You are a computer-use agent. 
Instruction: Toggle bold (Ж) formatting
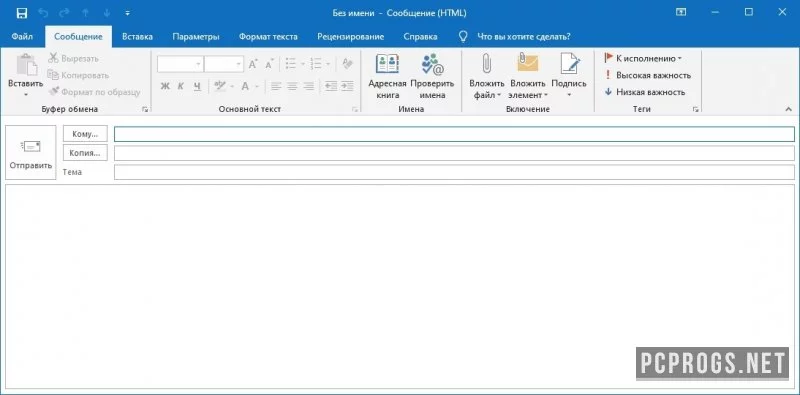(165, 86)
